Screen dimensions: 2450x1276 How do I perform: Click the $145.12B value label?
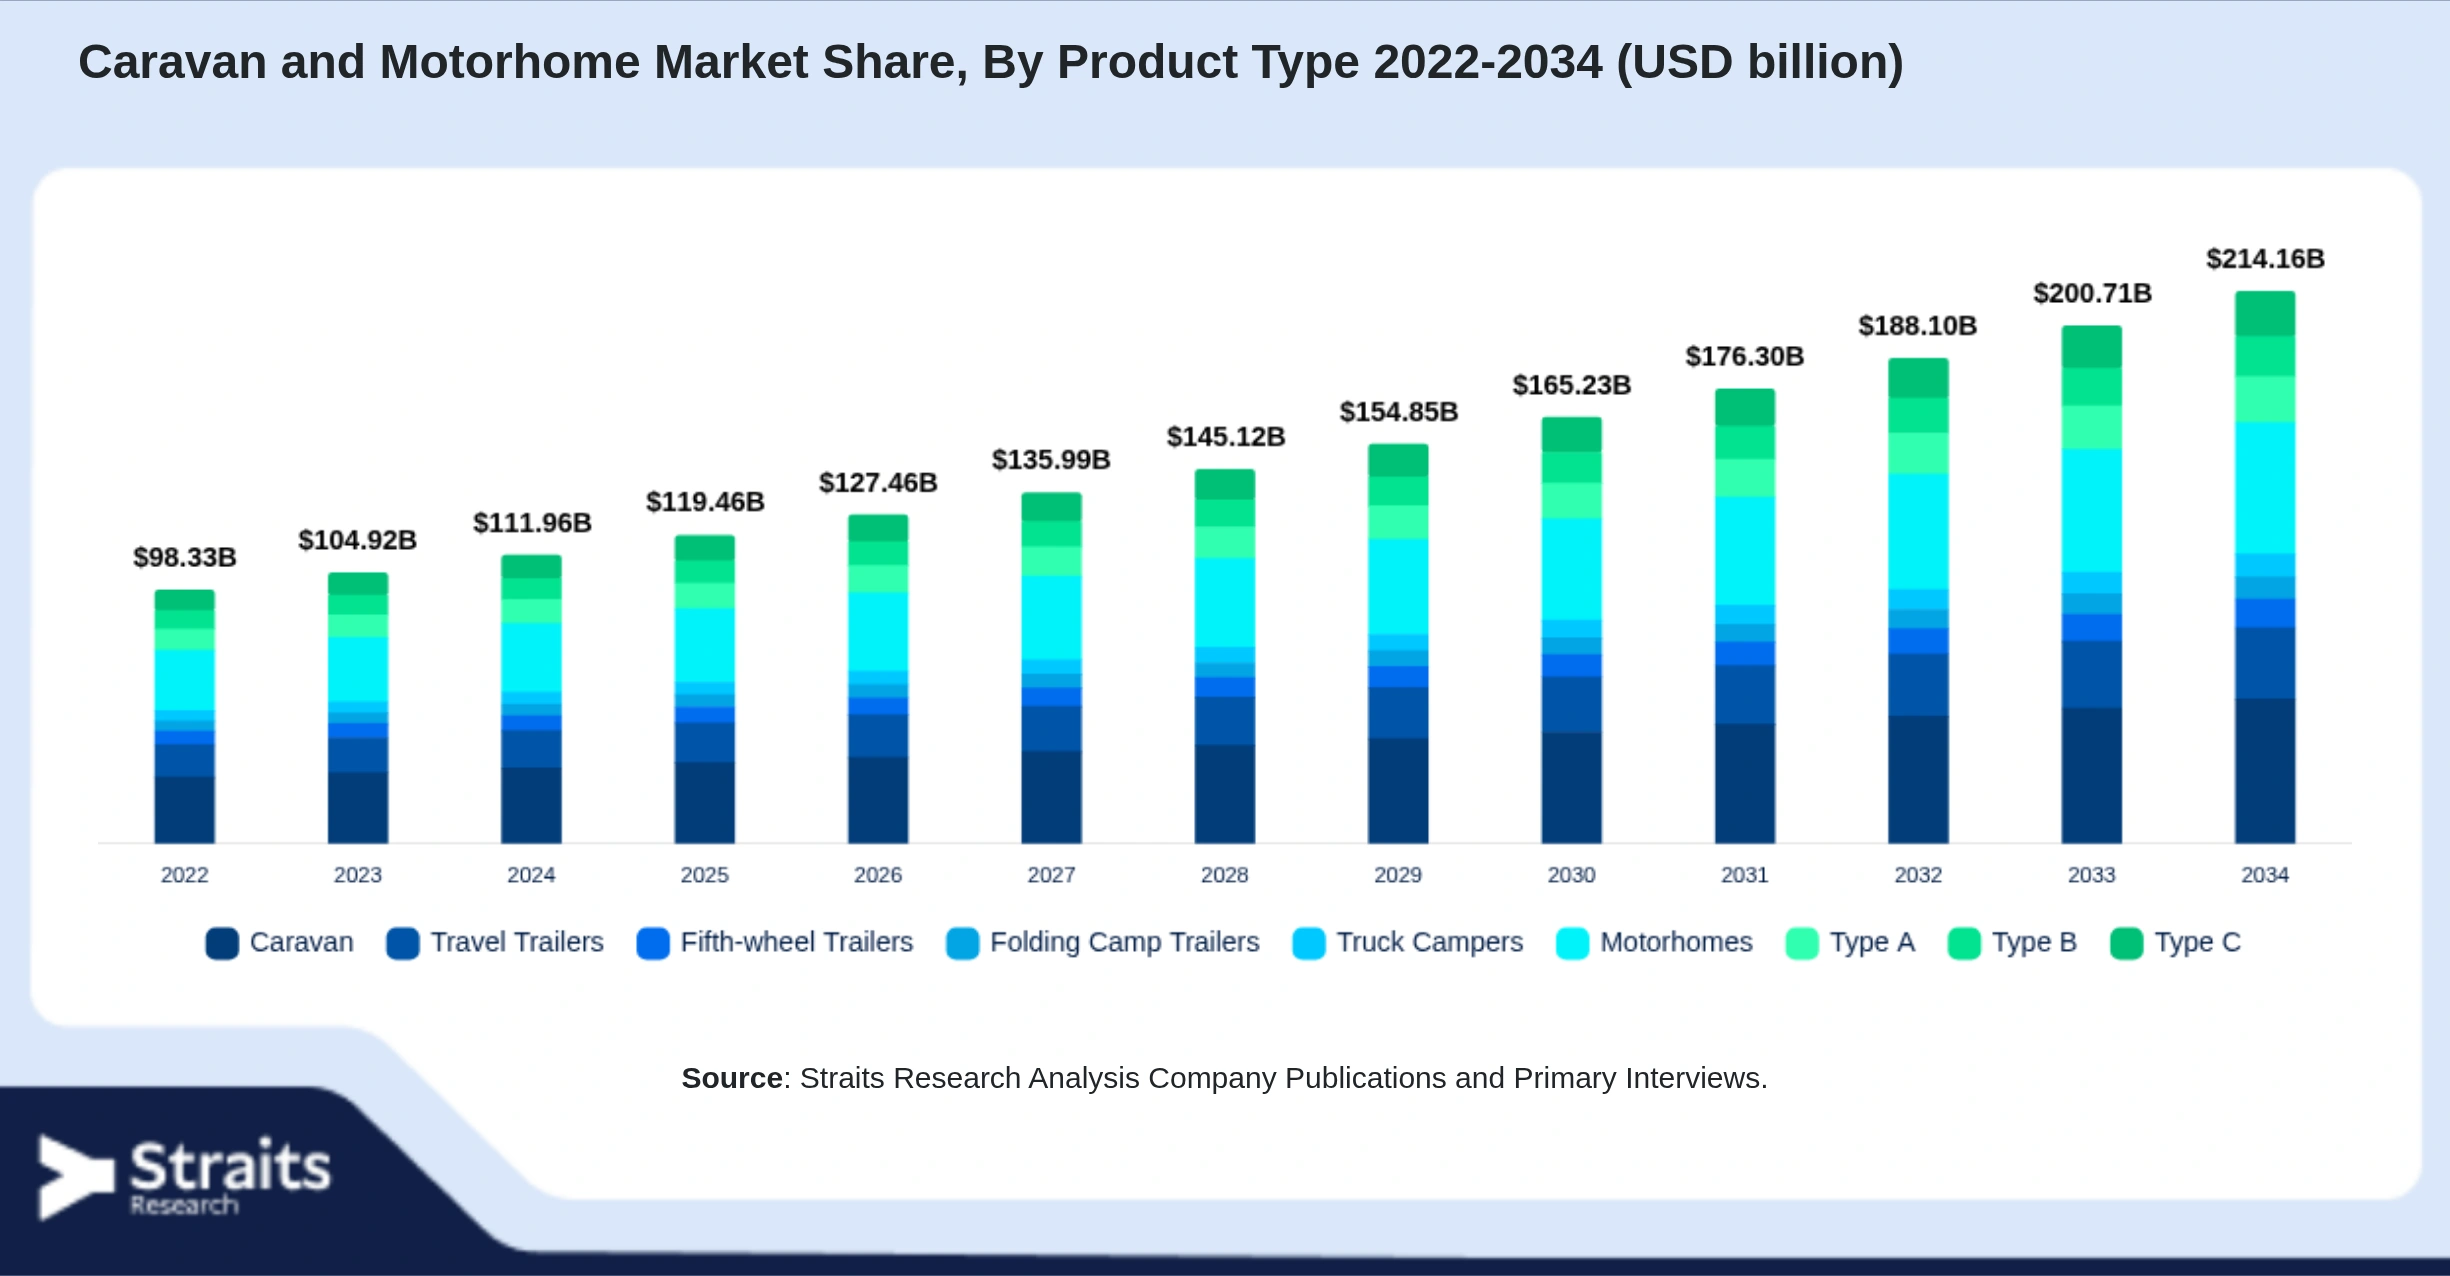pos(1225,437)
